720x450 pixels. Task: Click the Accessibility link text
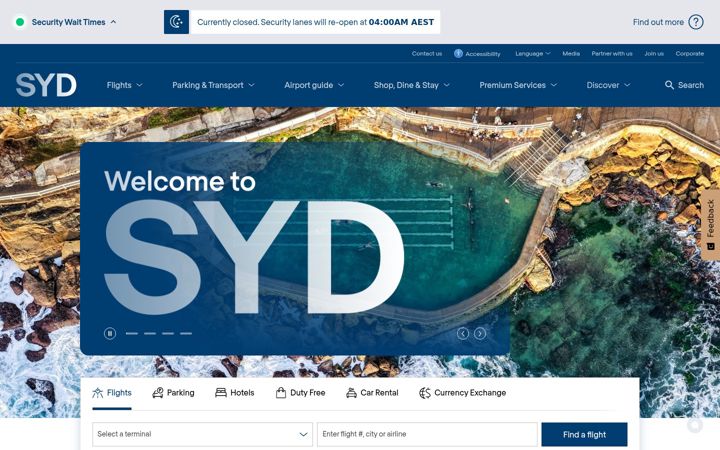pos(483,54)
